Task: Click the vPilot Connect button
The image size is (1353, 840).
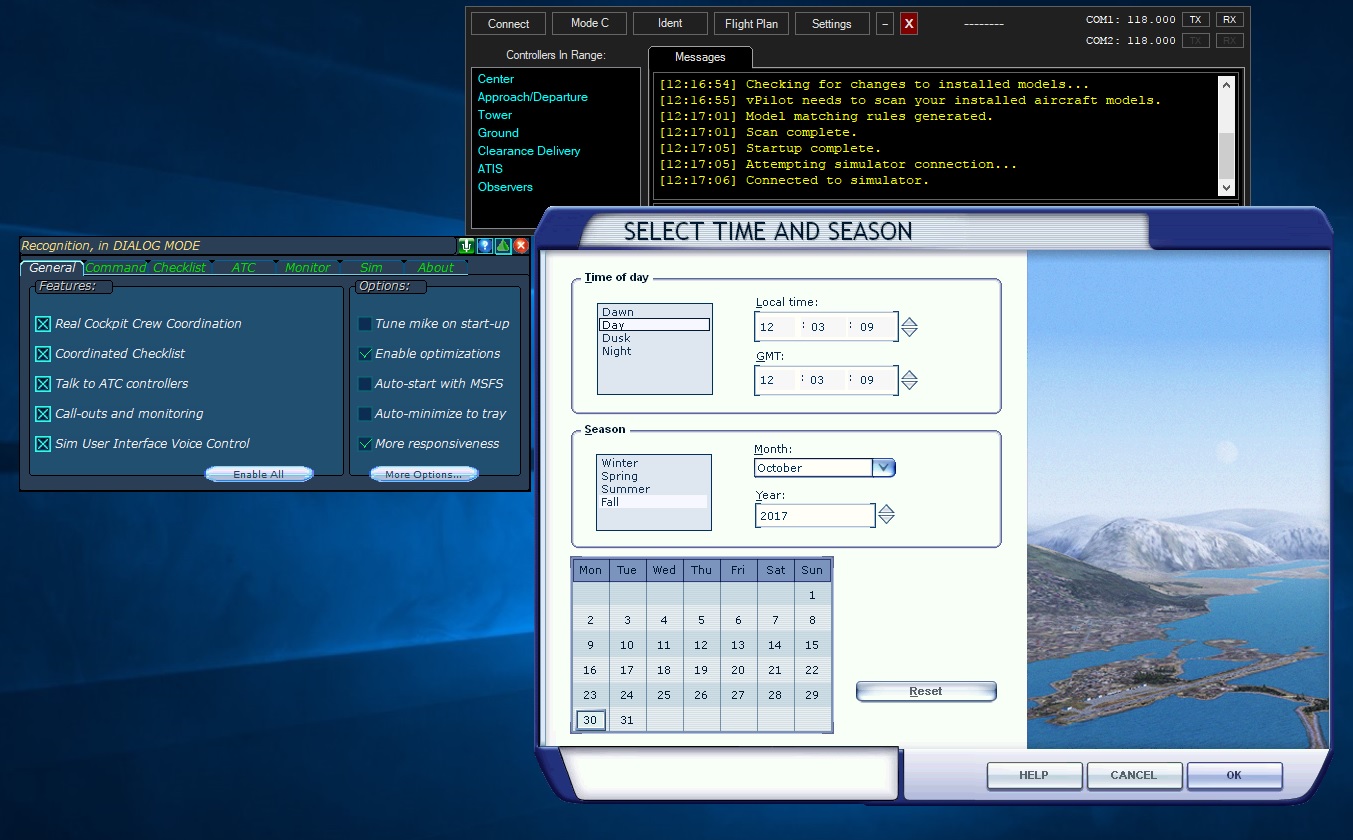Action: [509, 24]
